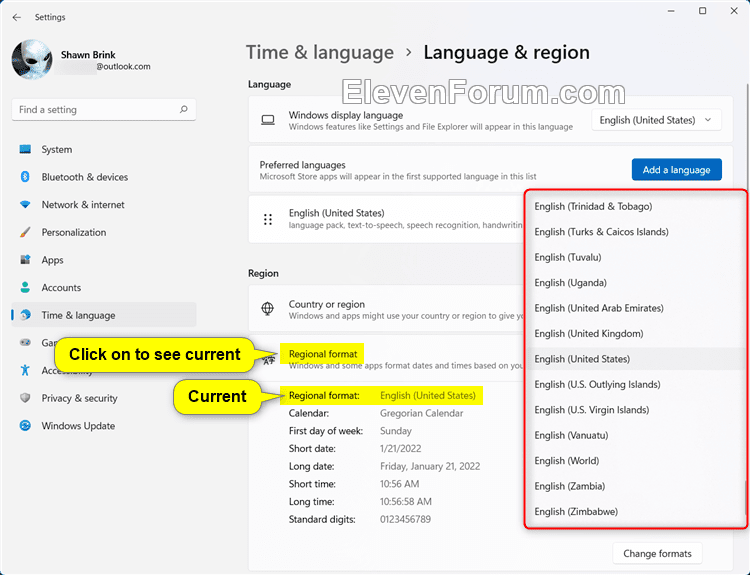The image size is (750, 575).
Task: Close the Settings window
Action: pos(734,11)
